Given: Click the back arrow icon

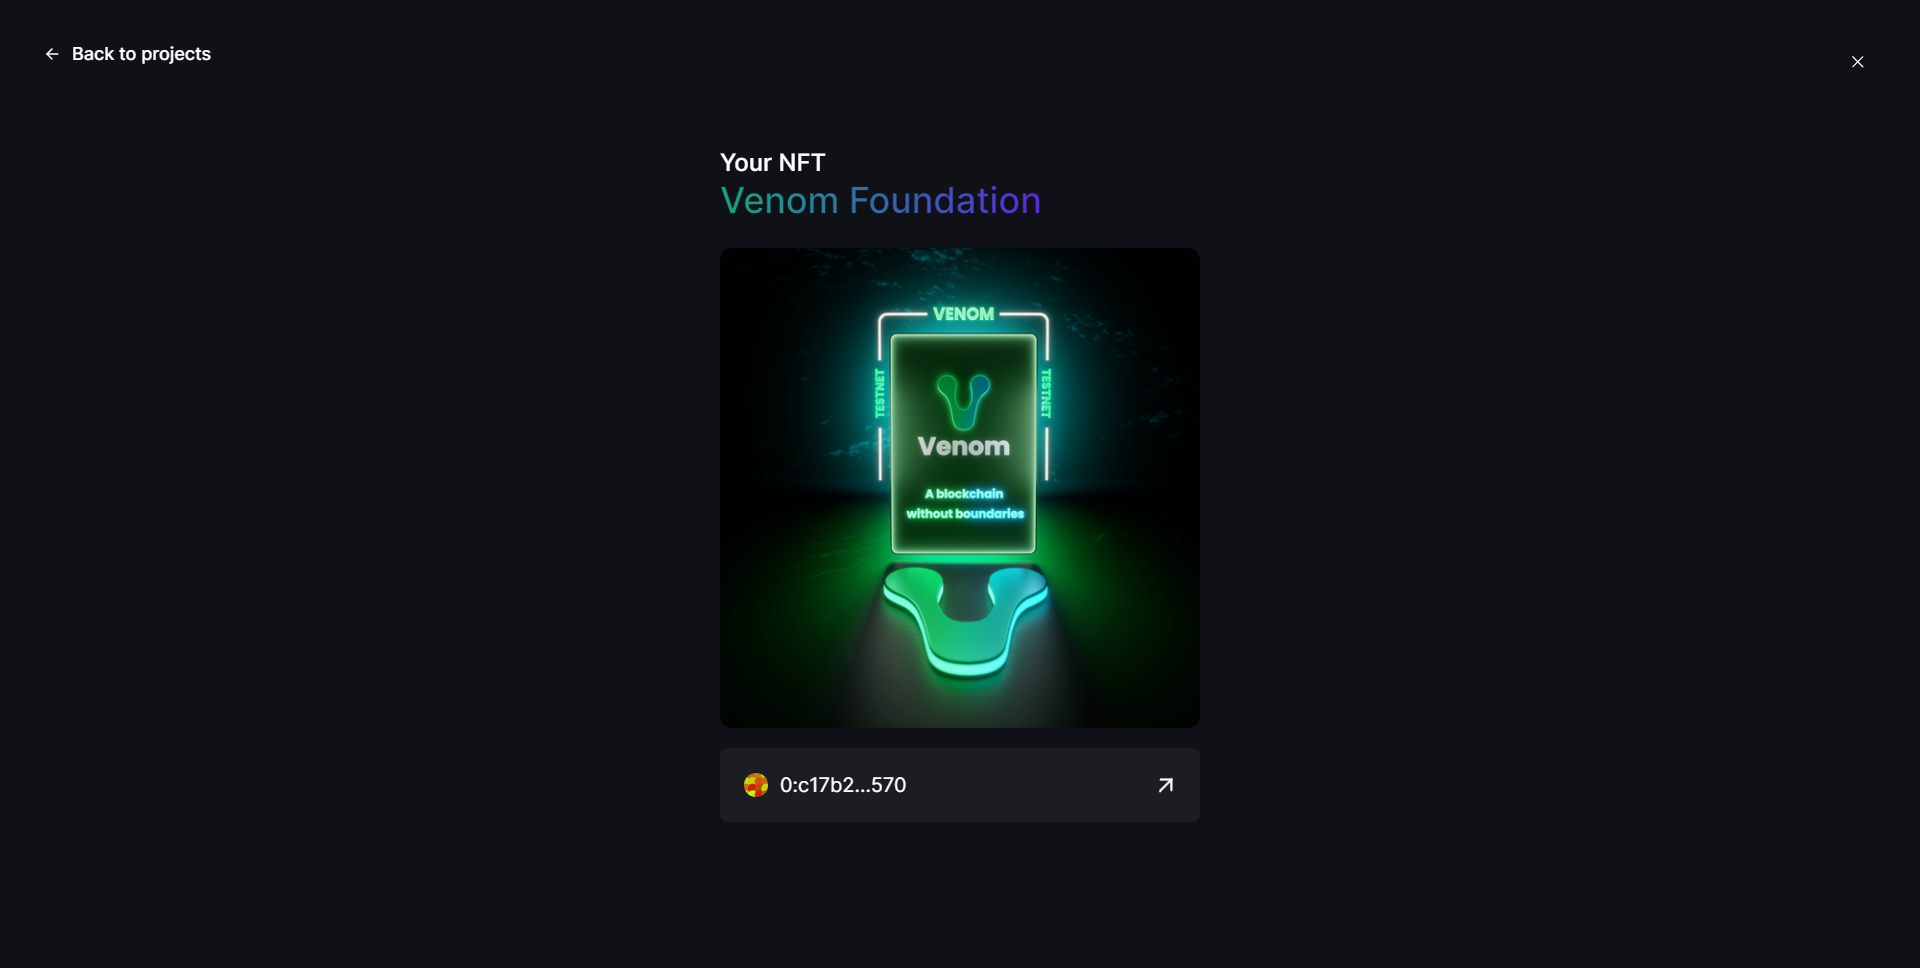Looking at the screenshot, I should point(52,54).
